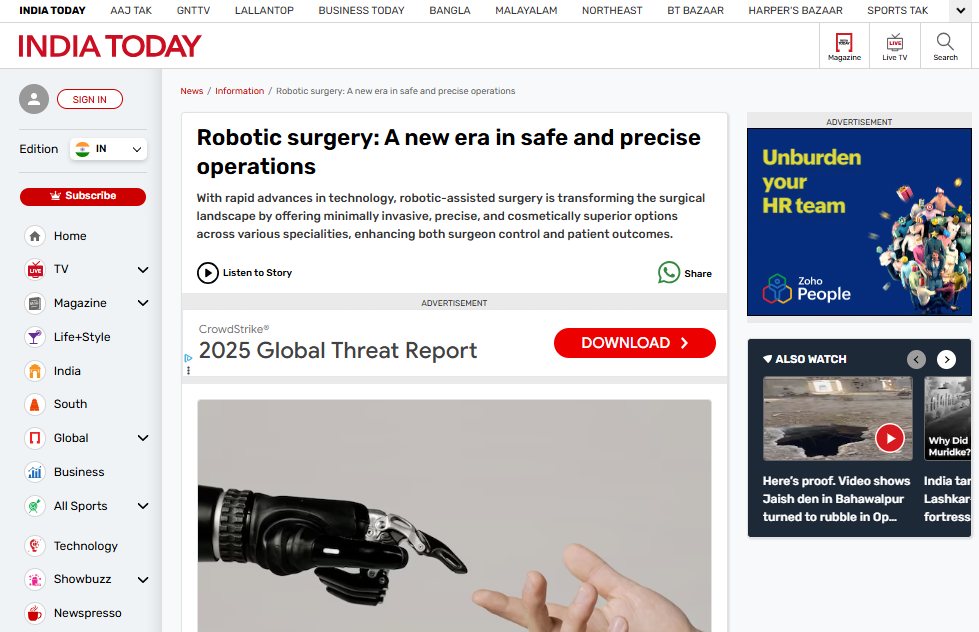Go to Information breadcrumb link

240,91
